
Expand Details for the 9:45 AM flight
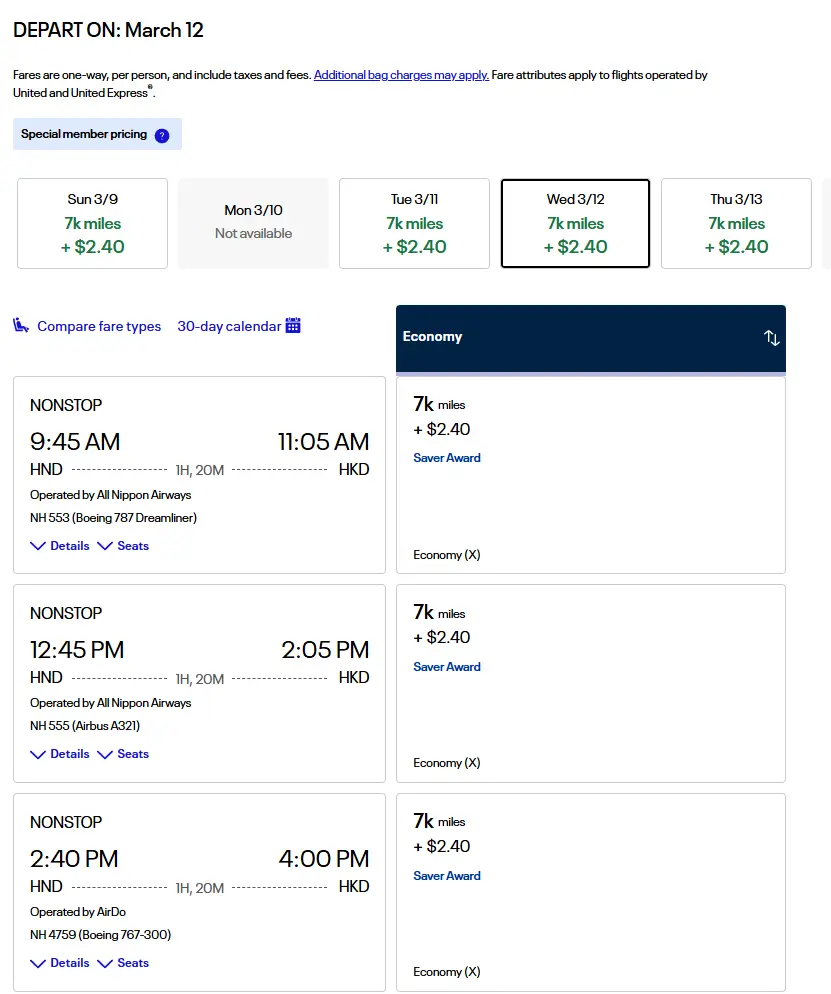coord(60,546)
